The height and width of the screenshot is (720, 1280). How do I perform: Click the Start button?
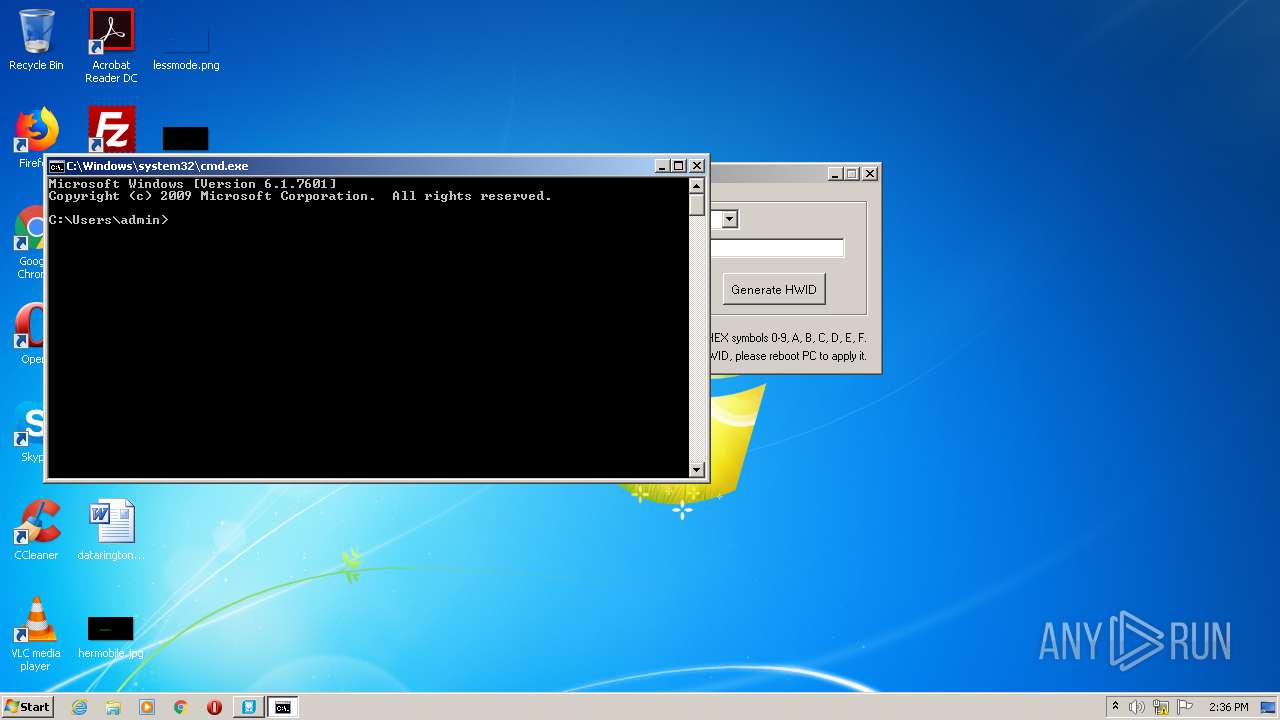[x=27, y=707]
